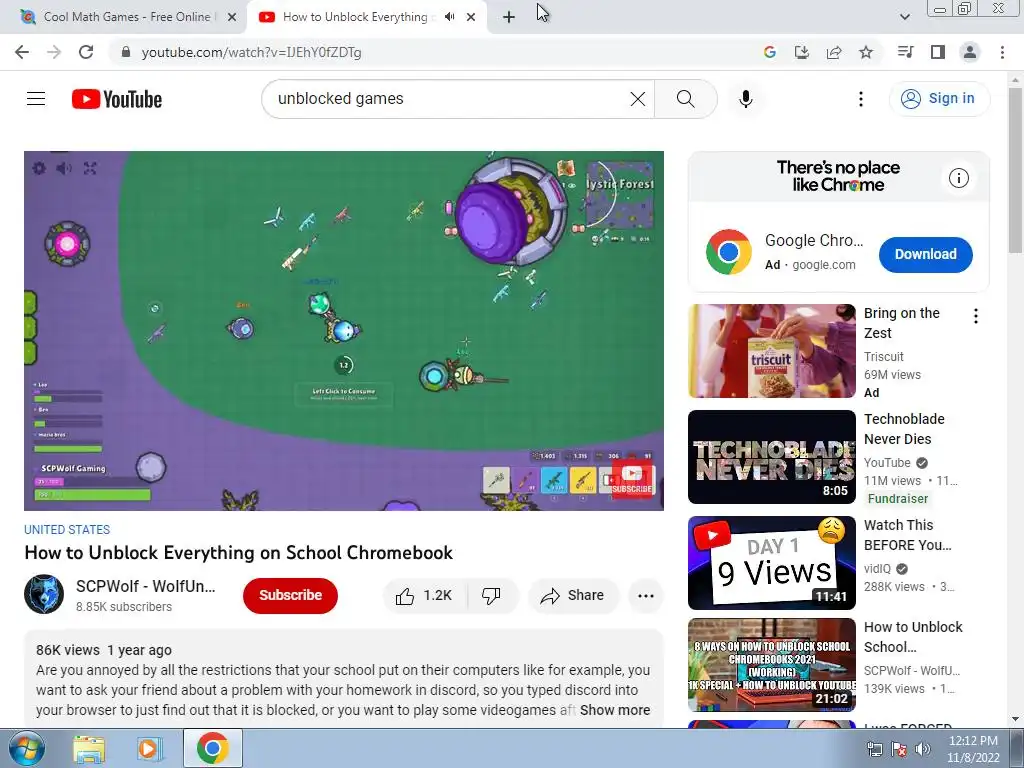This screenshot has height=768, width=1024.
Task: Open Chrome three-dot menu
Action: [x=1002, y=52]
